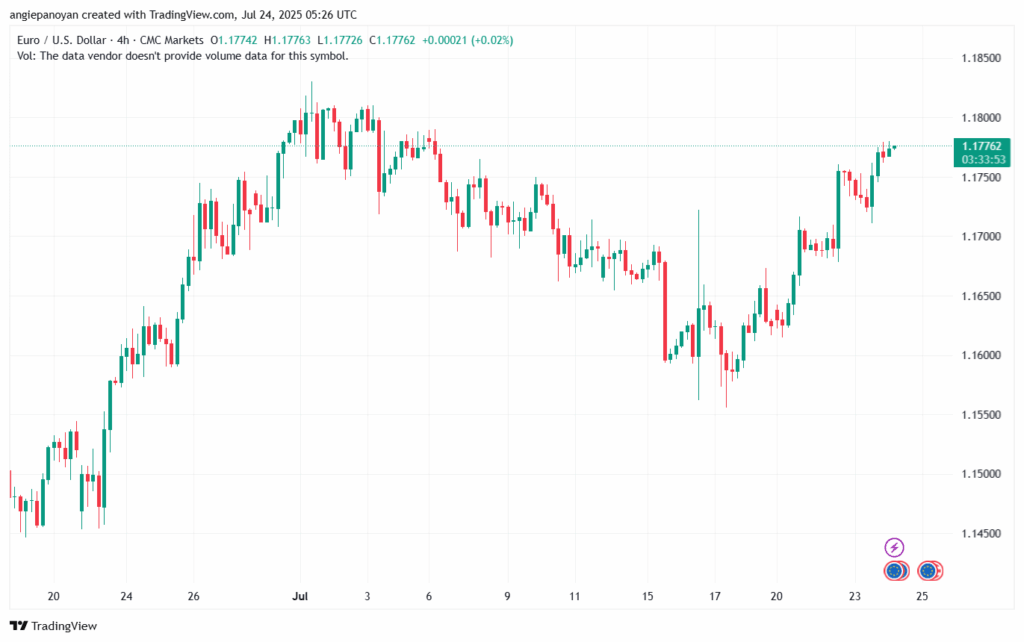Screen dimensions: 1024x642
Task: Click the CMC Markets source label
Action: coord(171,40)
